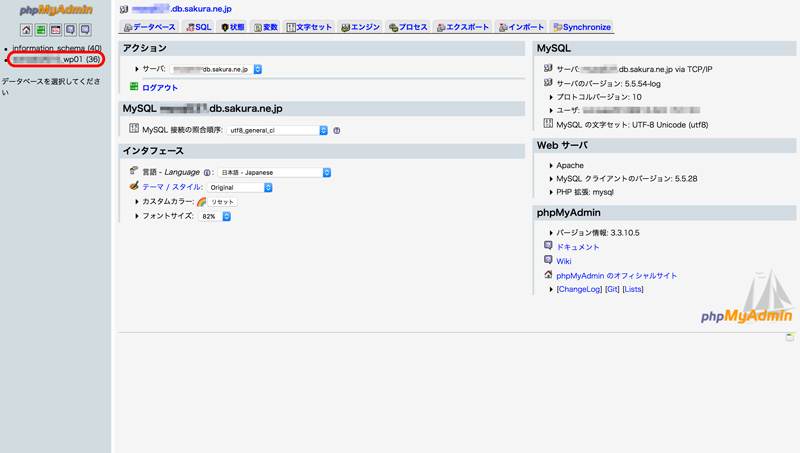Select the _wp01 (36) database in sidebar

tap(57, 59)
